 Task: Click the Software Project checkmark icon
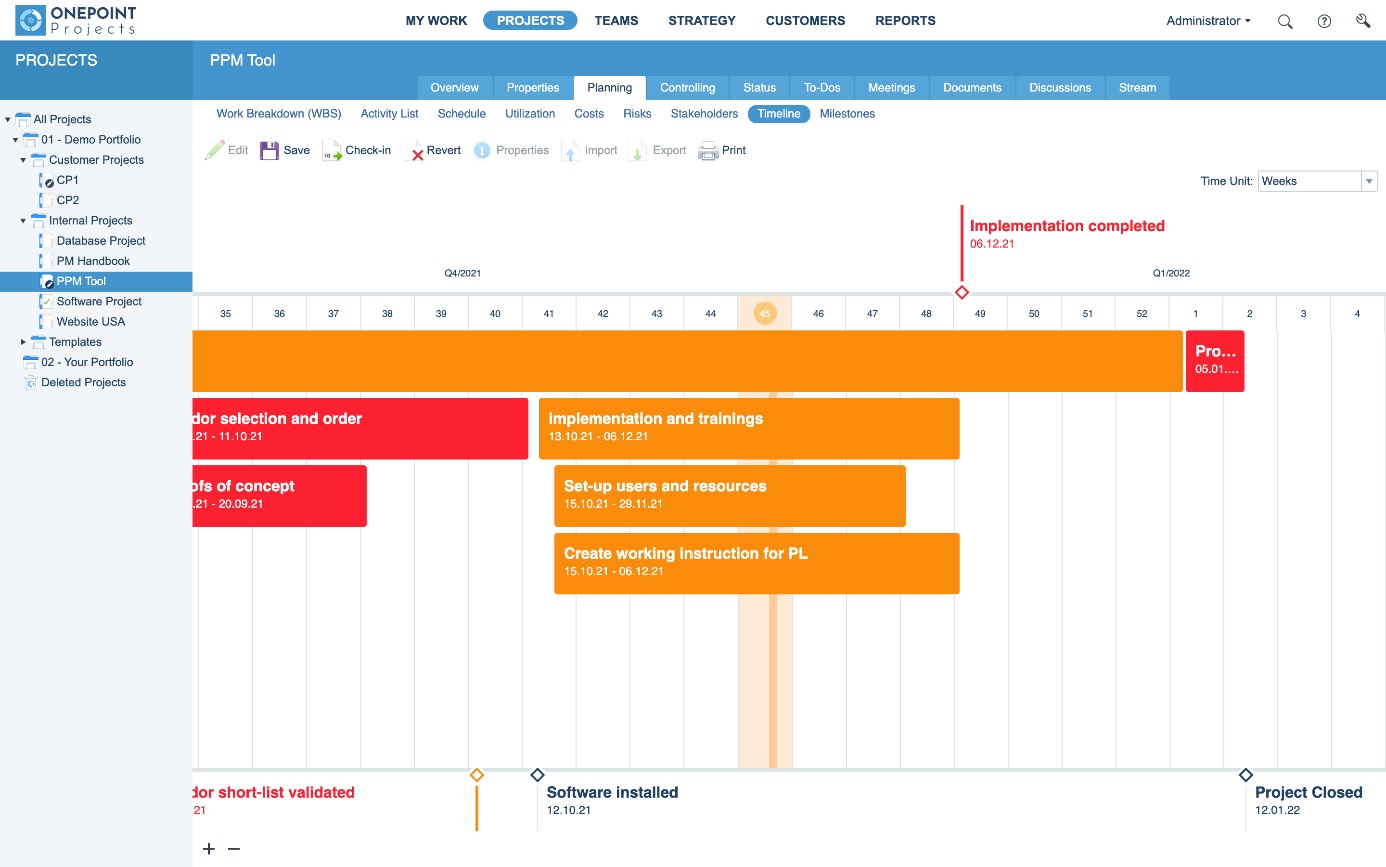(45, 301)
